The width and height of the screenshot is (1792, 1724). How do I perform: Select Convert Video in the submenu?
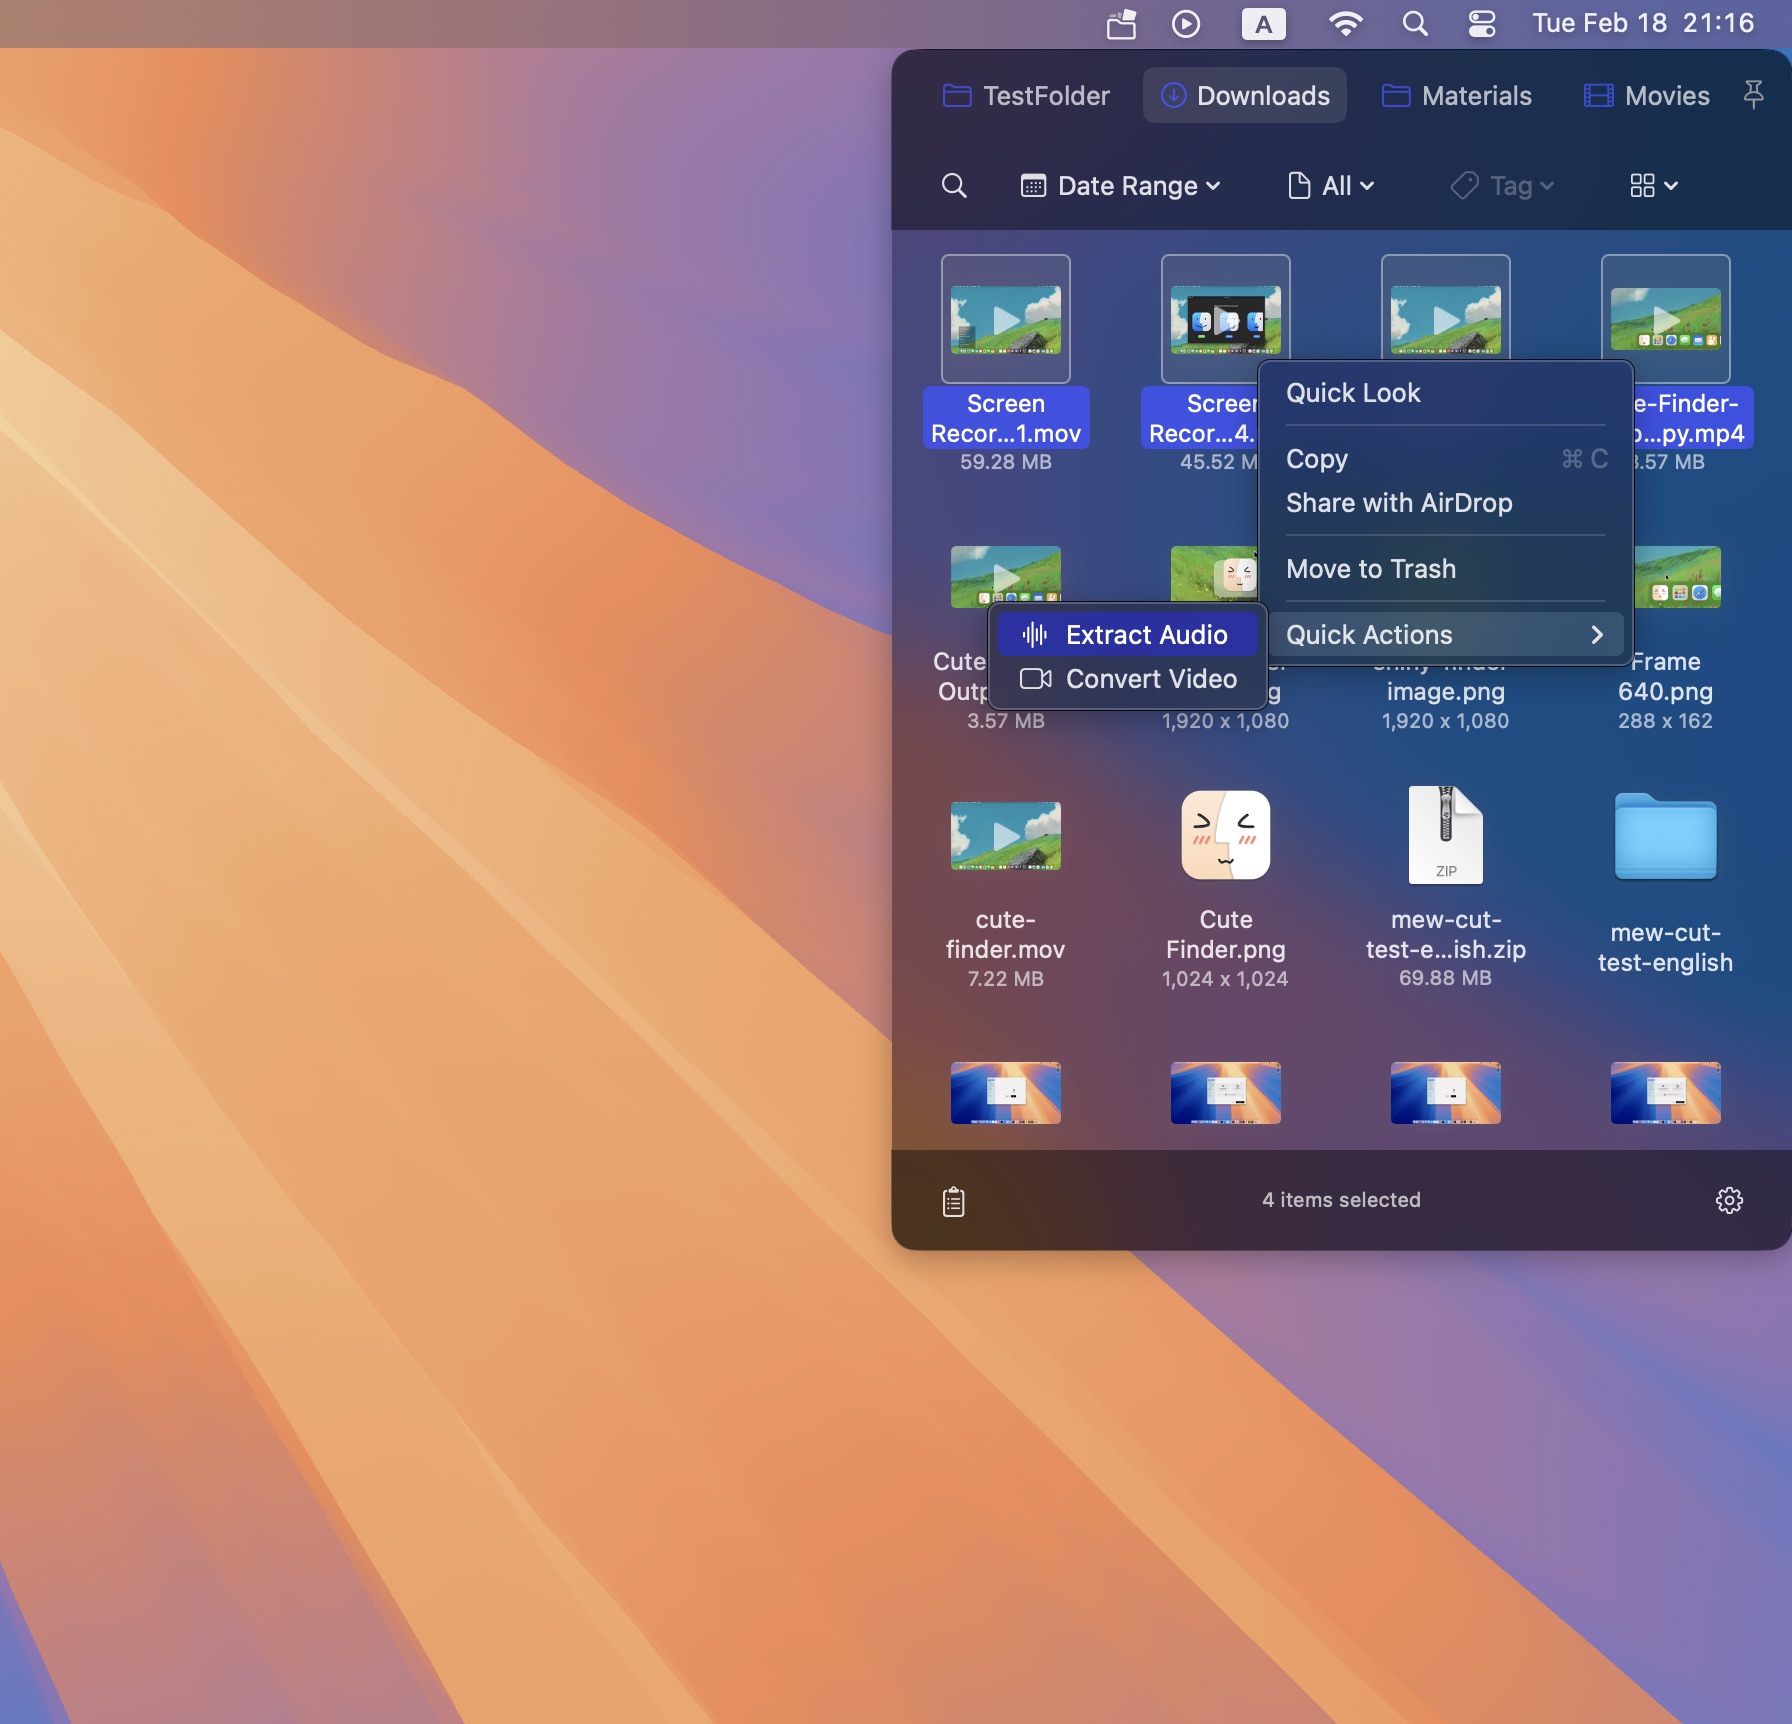(1128, 679)
